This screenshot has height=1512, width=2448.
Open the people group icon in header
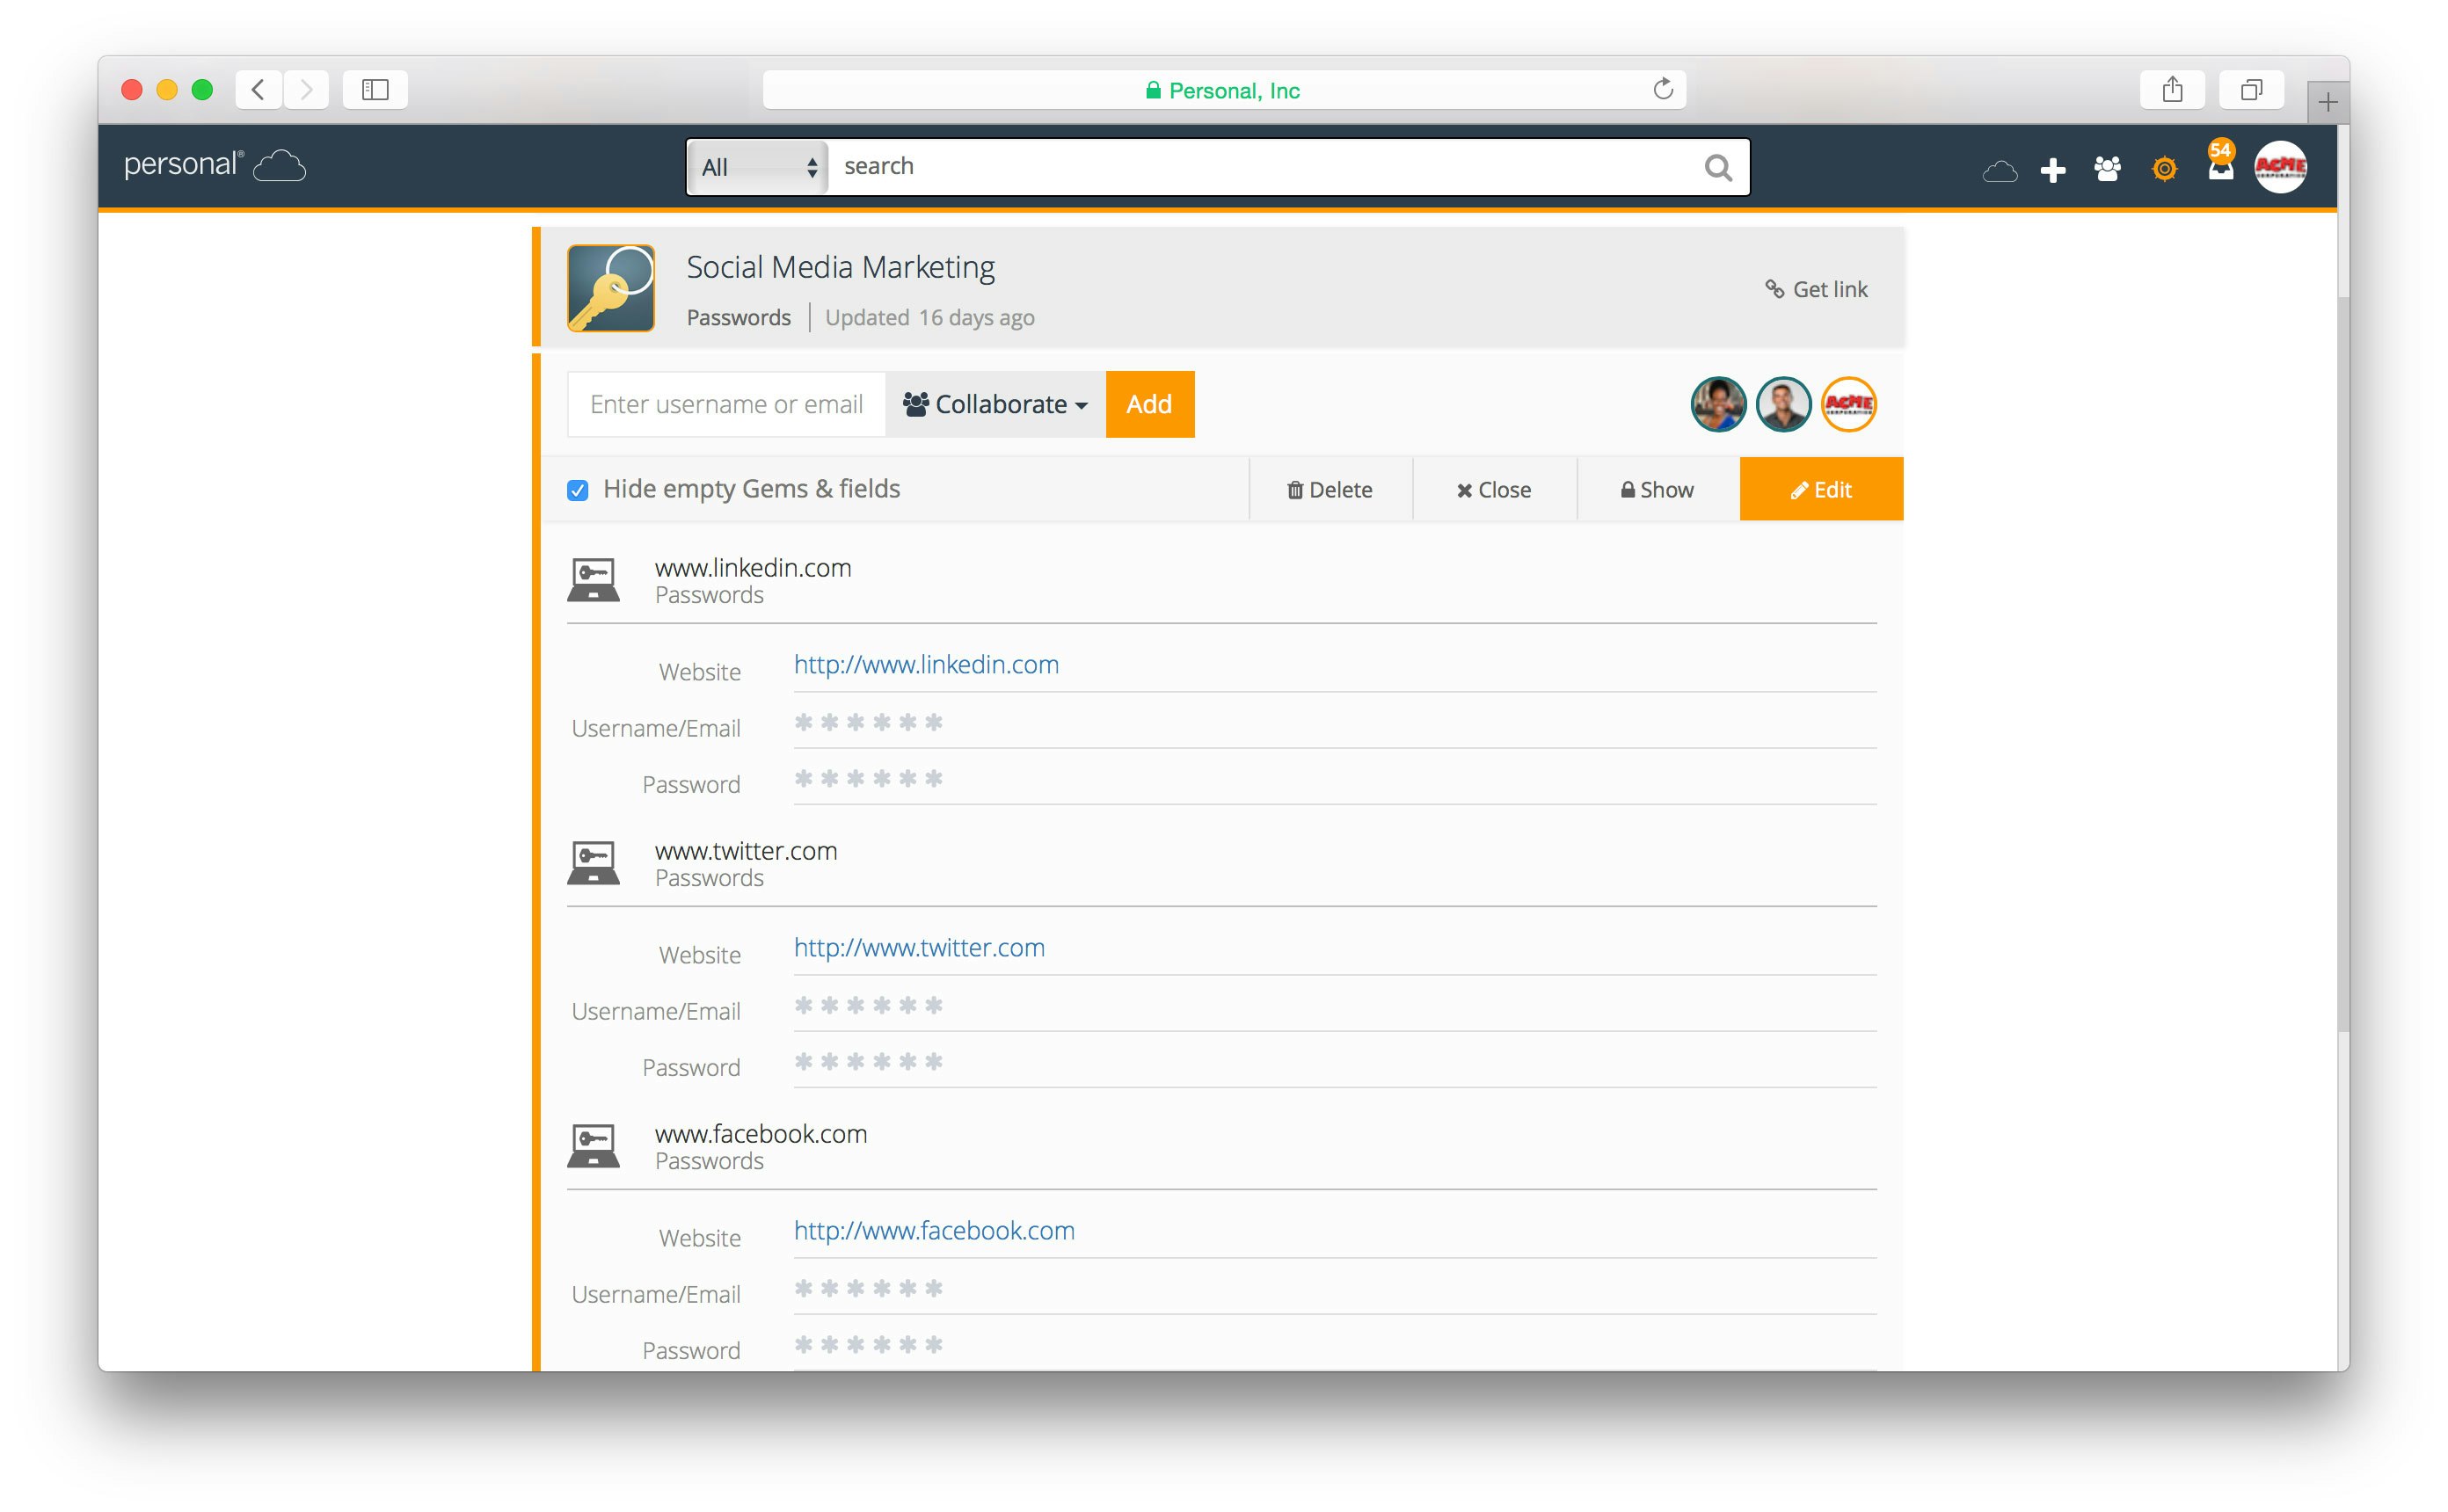pyautogui.click(x=2107, y=169)
